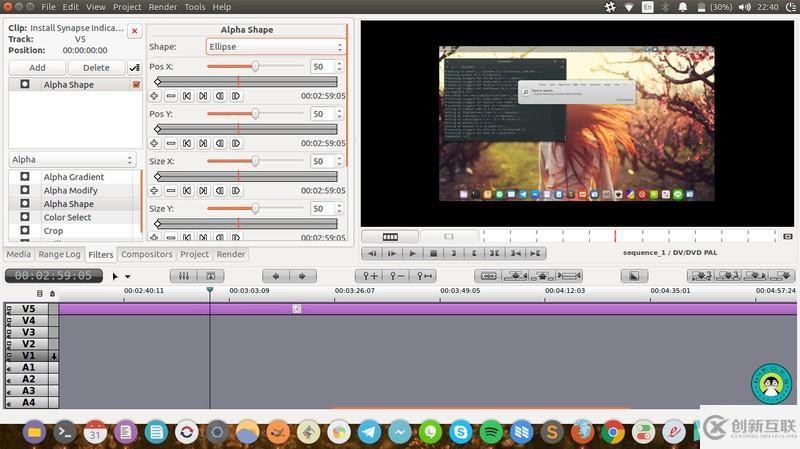800x449 pixels.
Task: Toggle all filters on/off button
Action: pyautogui.click(x=135, y=68)
